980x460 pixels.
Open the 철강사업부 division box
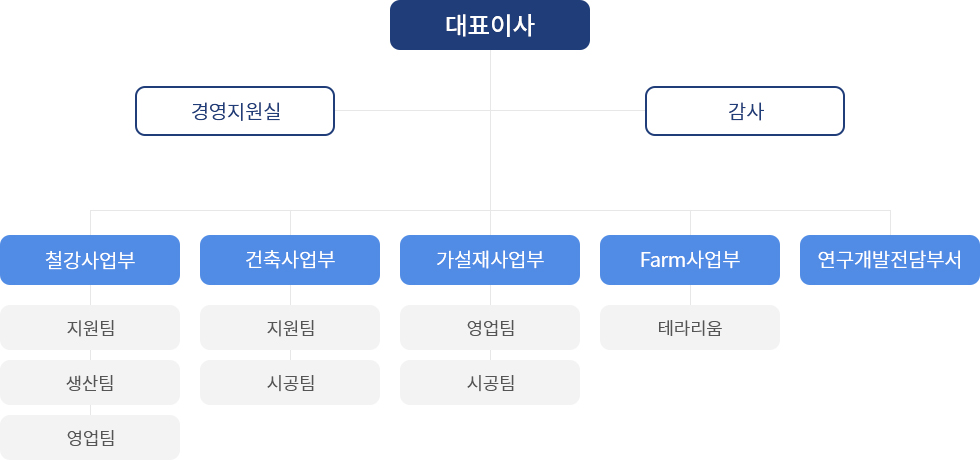click(90, 260)
